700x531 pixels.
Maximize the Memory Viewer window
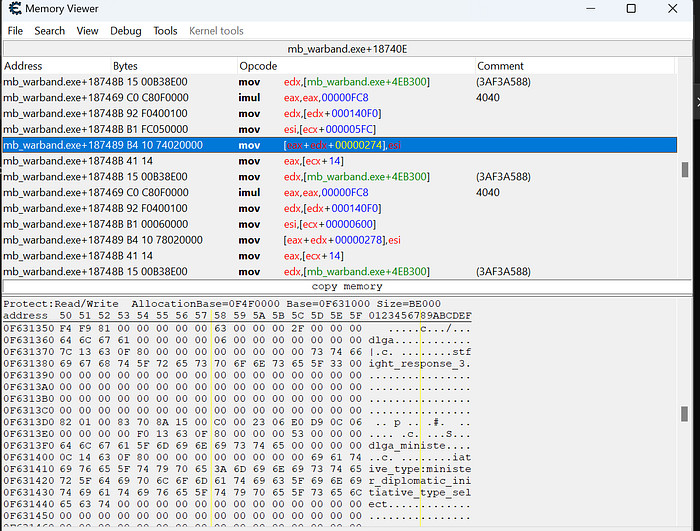(631, 8)
